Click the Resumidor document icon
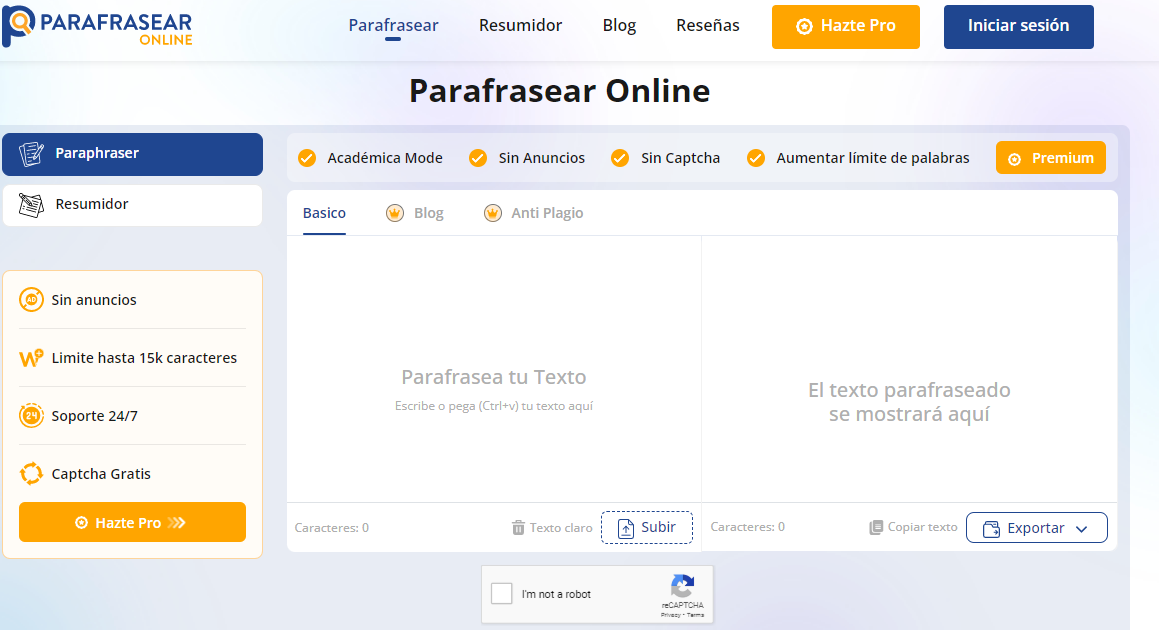1159x630 pixels. [x=31, y=205]
